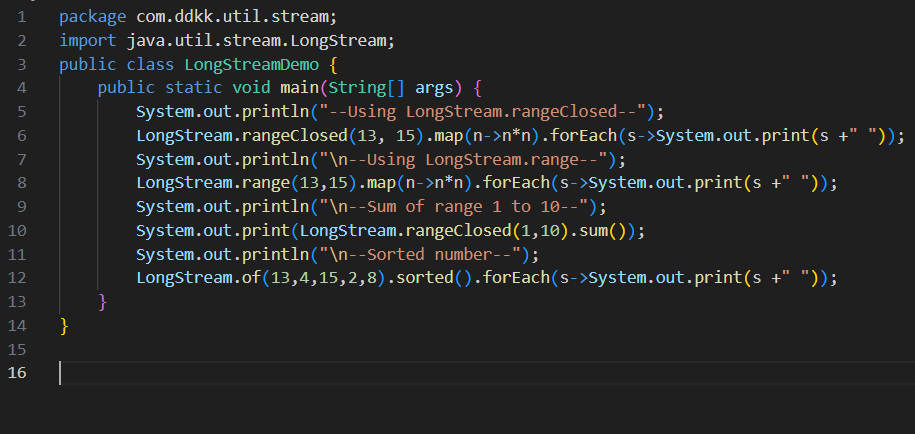915x434 pixels.
Task: Click the yellow closing brace on line 14
Action: [x=64, y=325]
